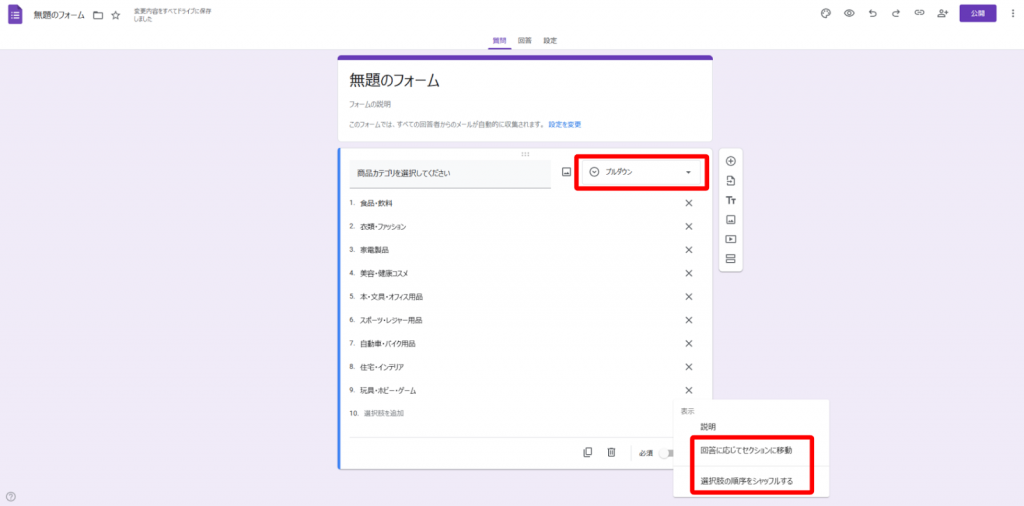Duplicate the question with copy icon
This screenshot has width=1024, height=506.
point(588,452)
